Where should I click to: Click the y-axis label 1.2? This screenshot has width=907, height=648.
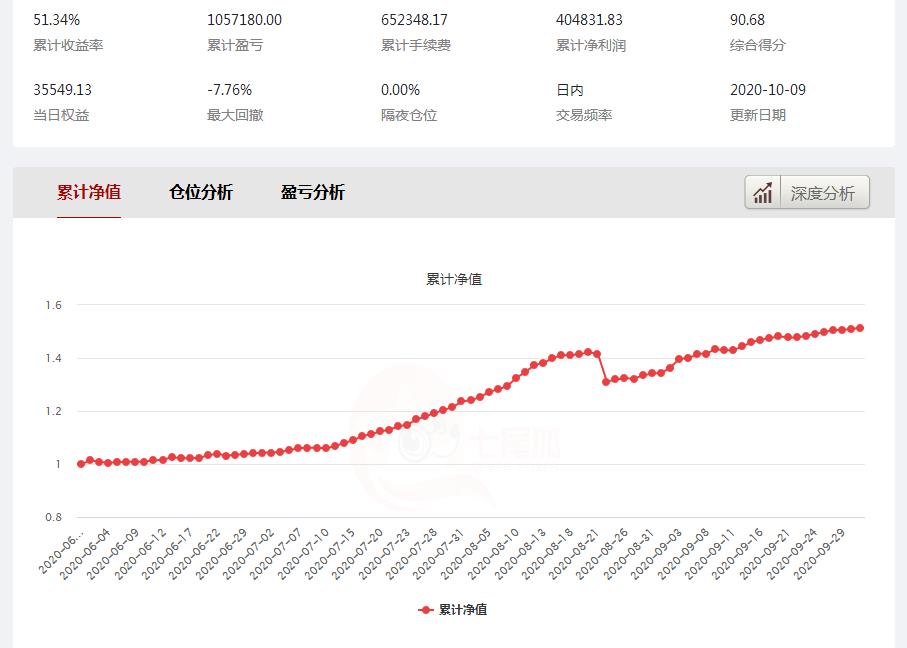point(54,411)
